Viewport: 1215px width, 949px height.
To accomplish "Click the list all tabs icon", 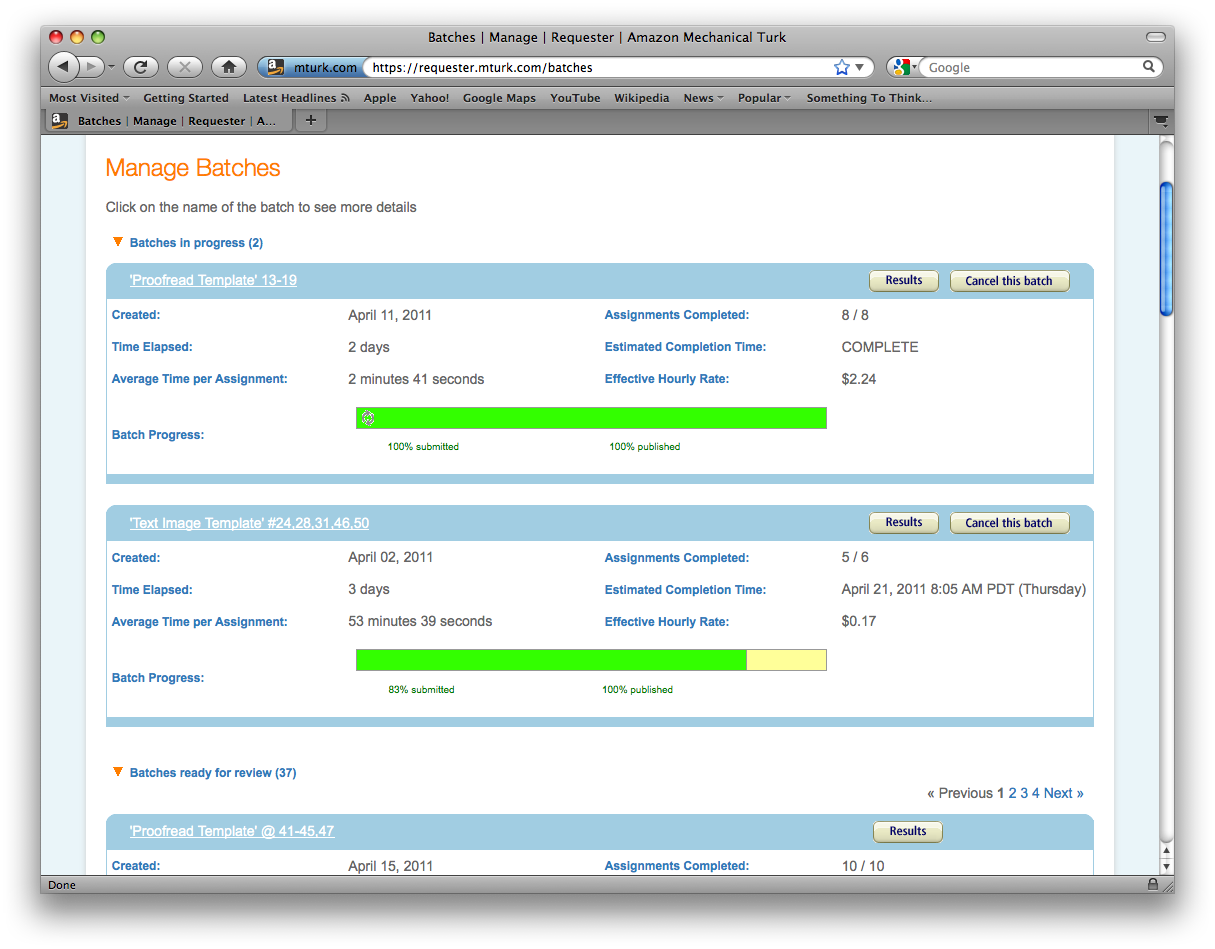I will point(1160,120).
